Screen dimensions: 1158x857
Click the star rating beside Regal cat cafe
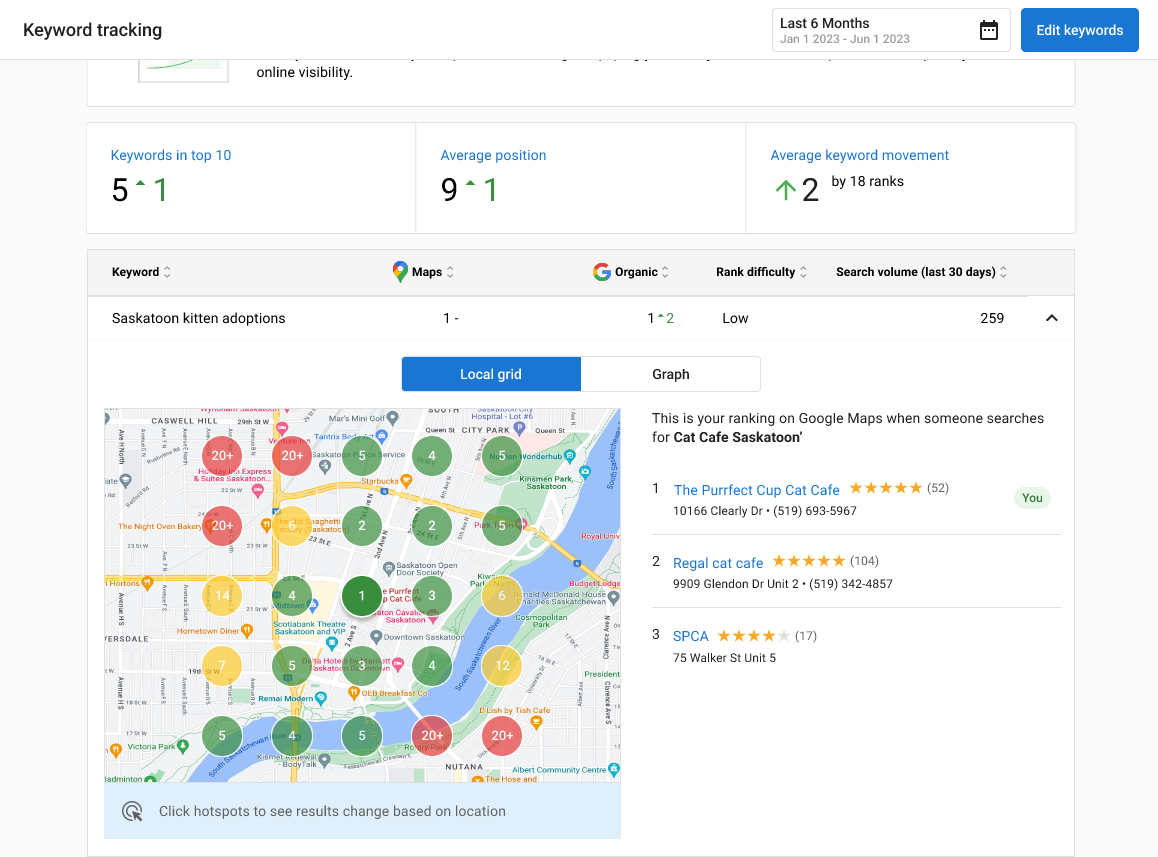(x=809, y=561)
